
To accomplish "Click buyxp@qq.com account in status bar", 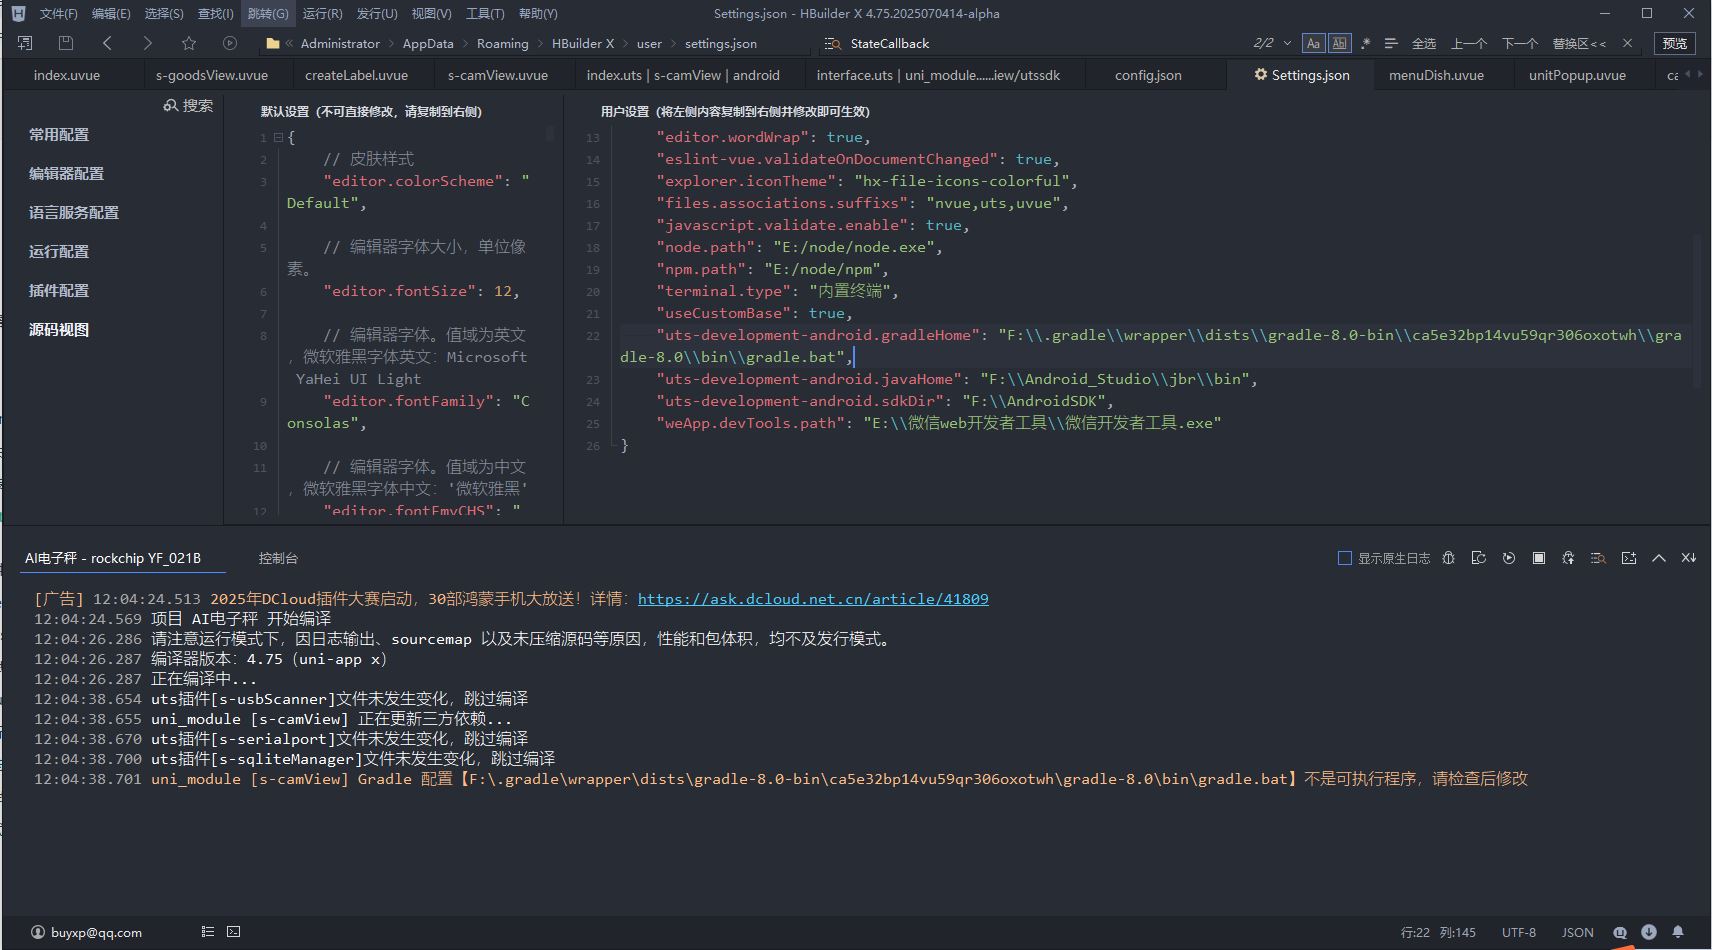I will 87,932.
